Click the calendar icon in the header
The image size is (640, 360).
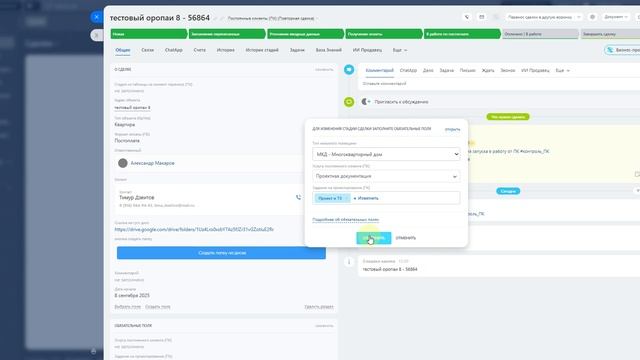pos(482,17)
